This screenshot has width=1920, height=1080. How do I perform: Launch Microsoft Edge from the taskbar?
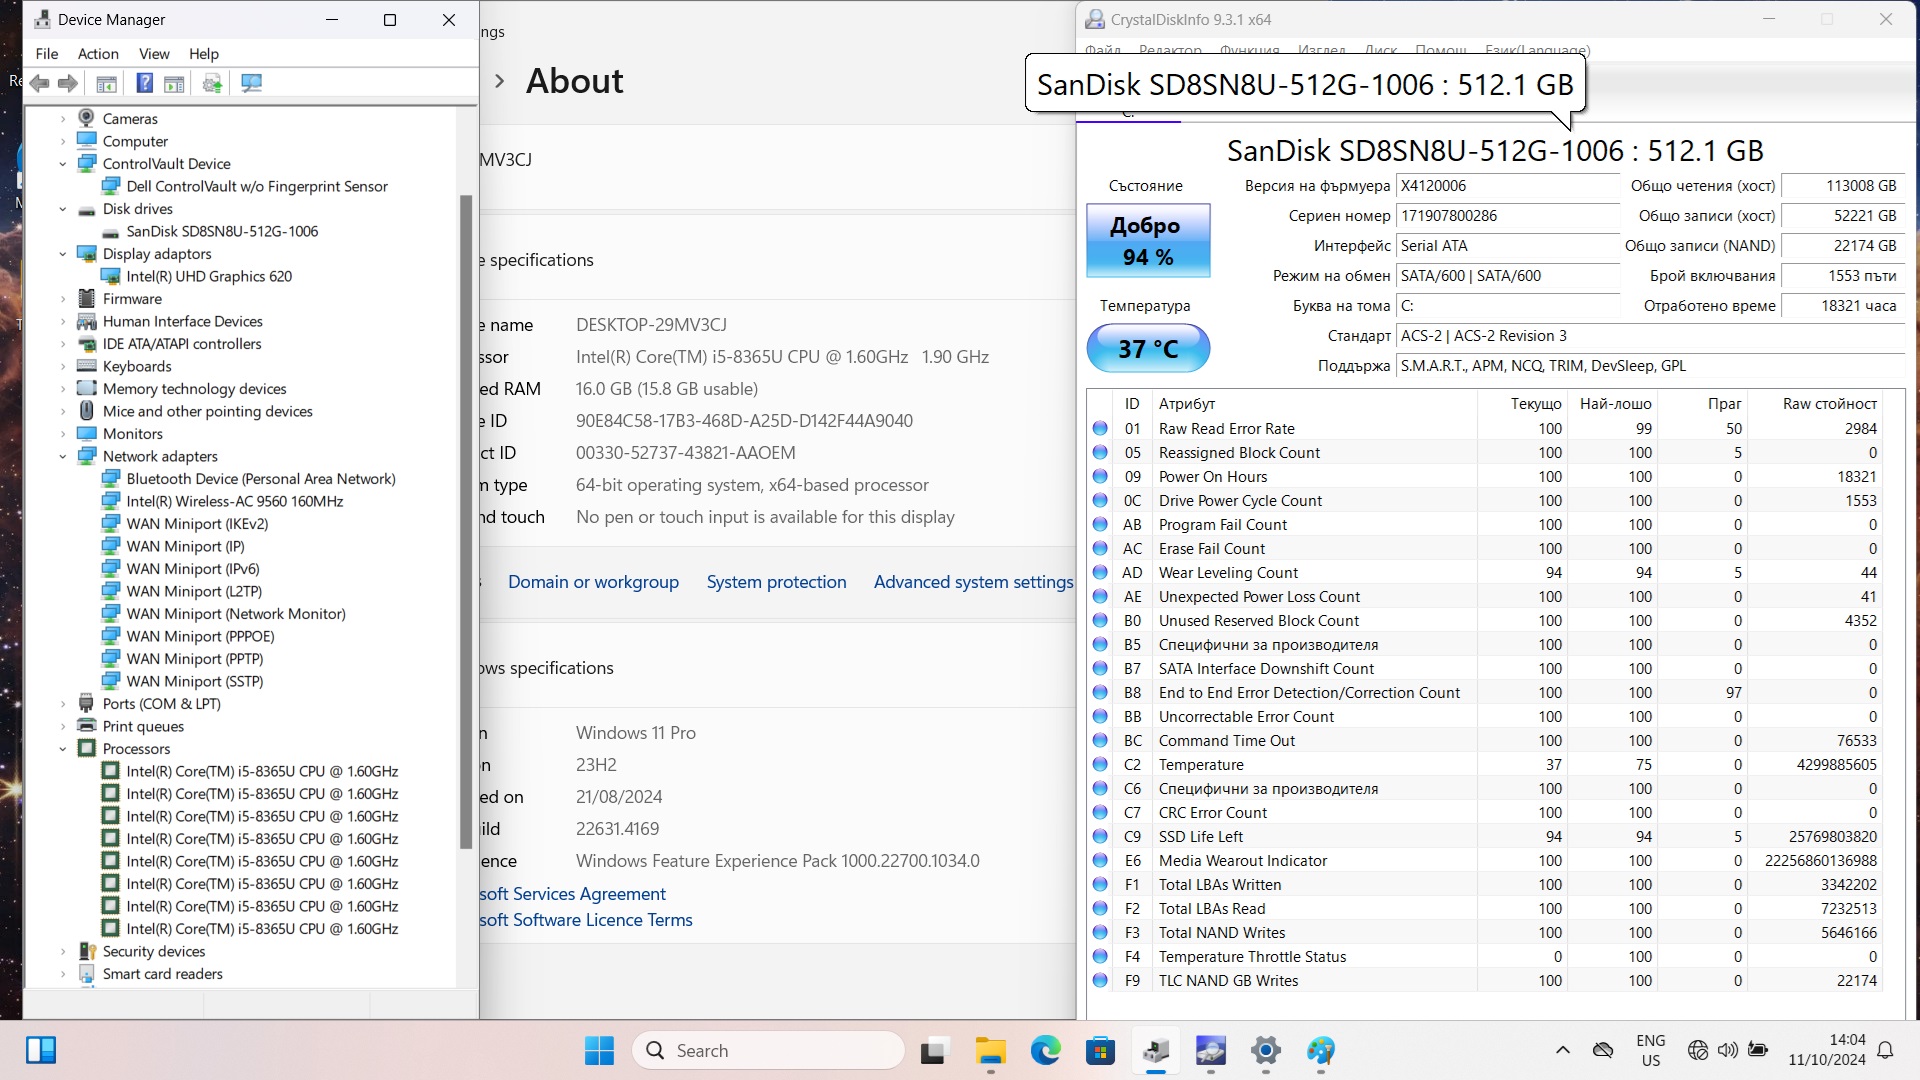pos(1046,1050)
